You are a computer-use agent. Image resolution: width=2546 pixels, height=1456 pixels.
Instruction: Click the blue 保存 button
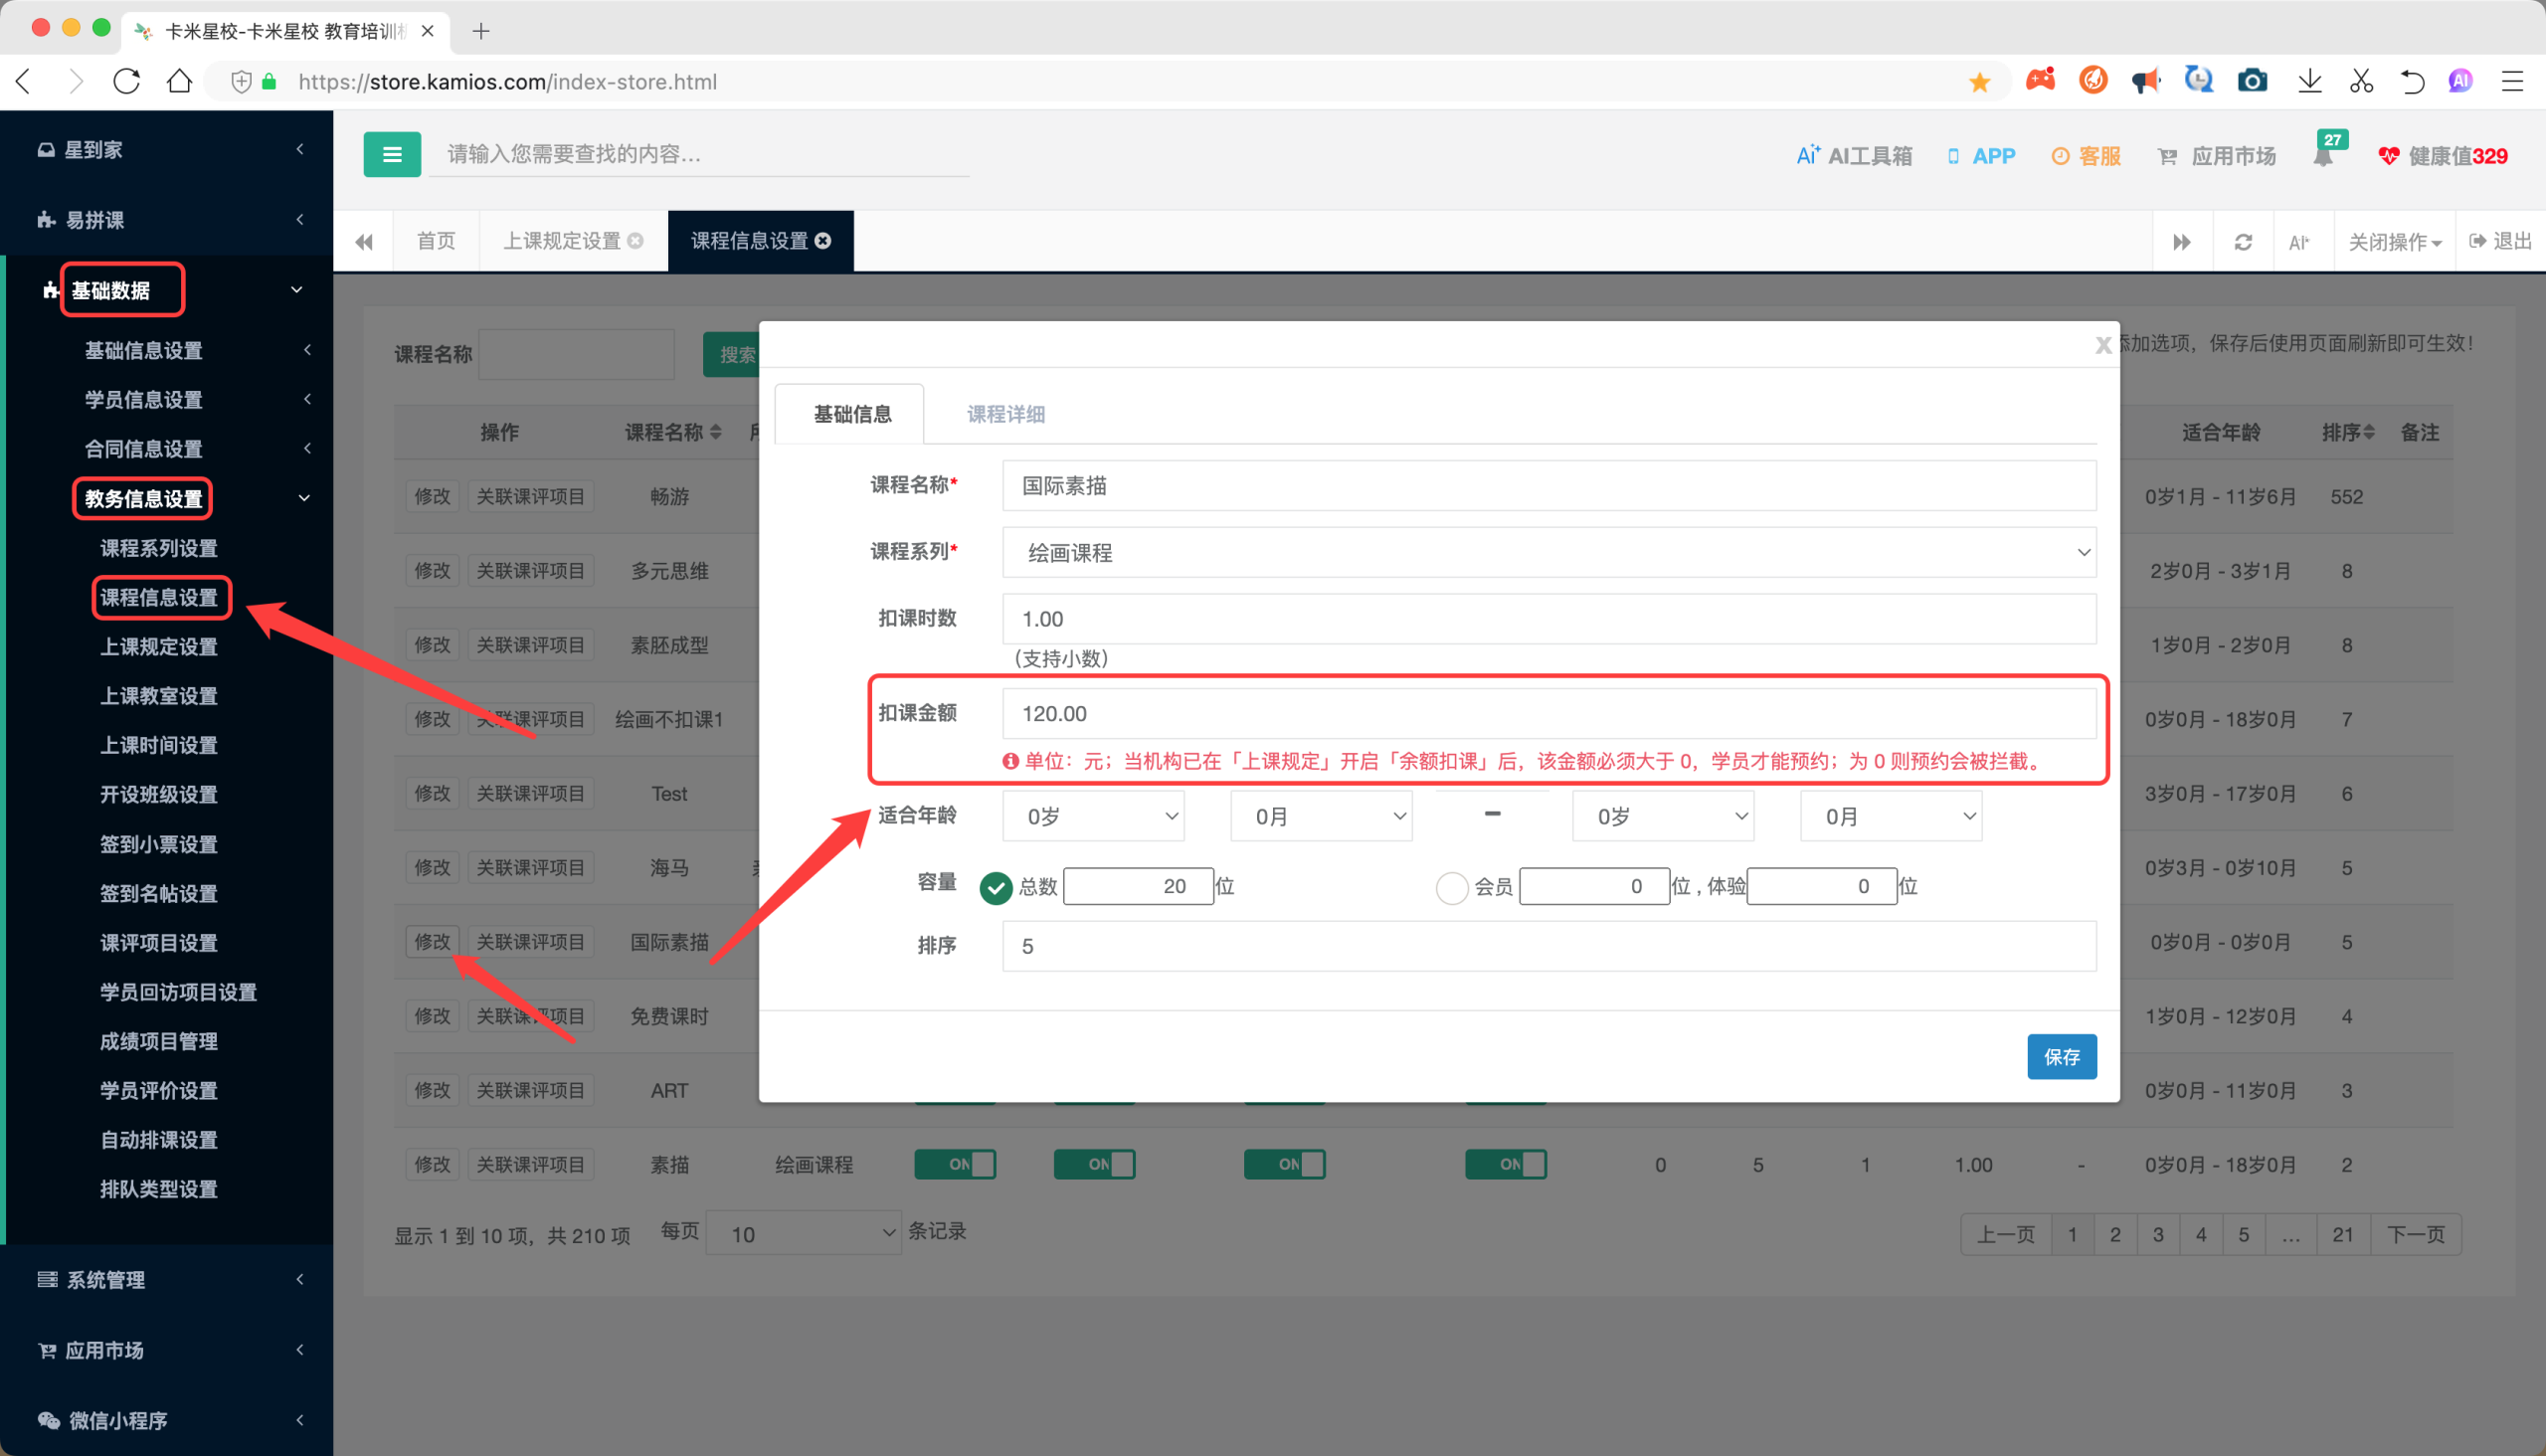[2061, 1056]
